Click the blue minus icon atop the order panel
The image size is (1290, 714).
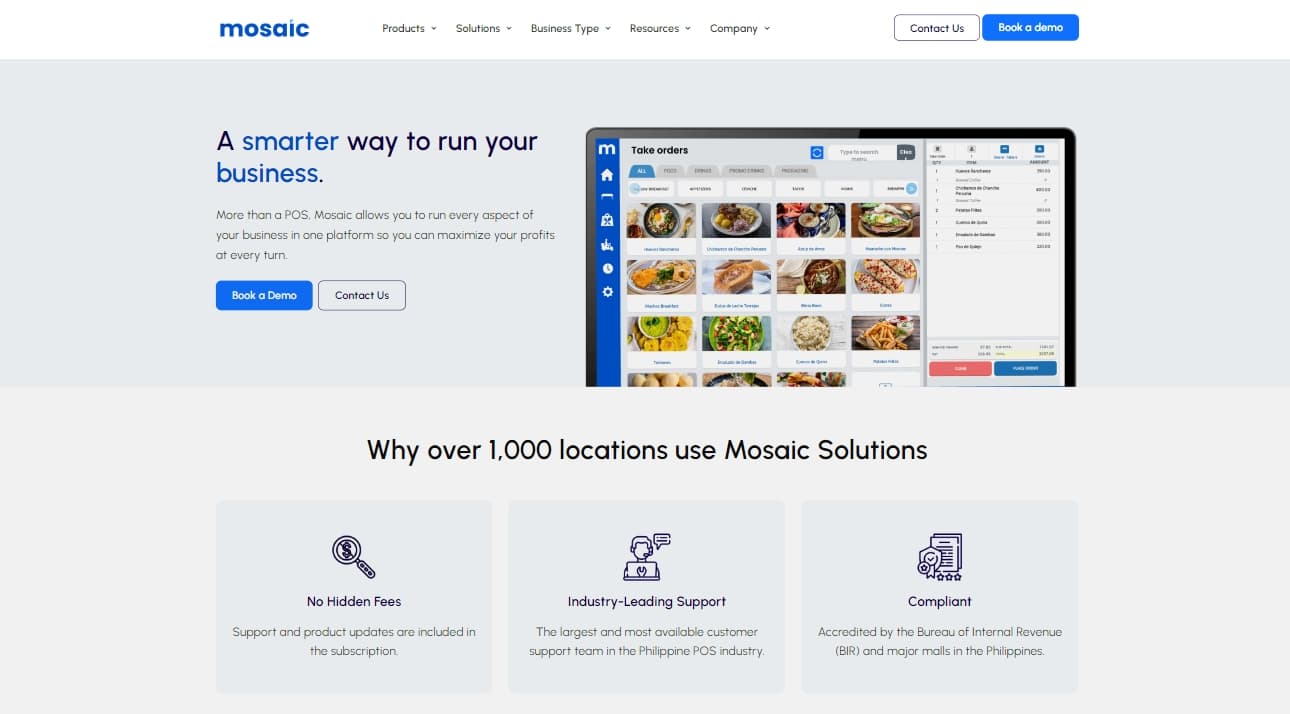pyautogui.click(x=1005, y=150)
